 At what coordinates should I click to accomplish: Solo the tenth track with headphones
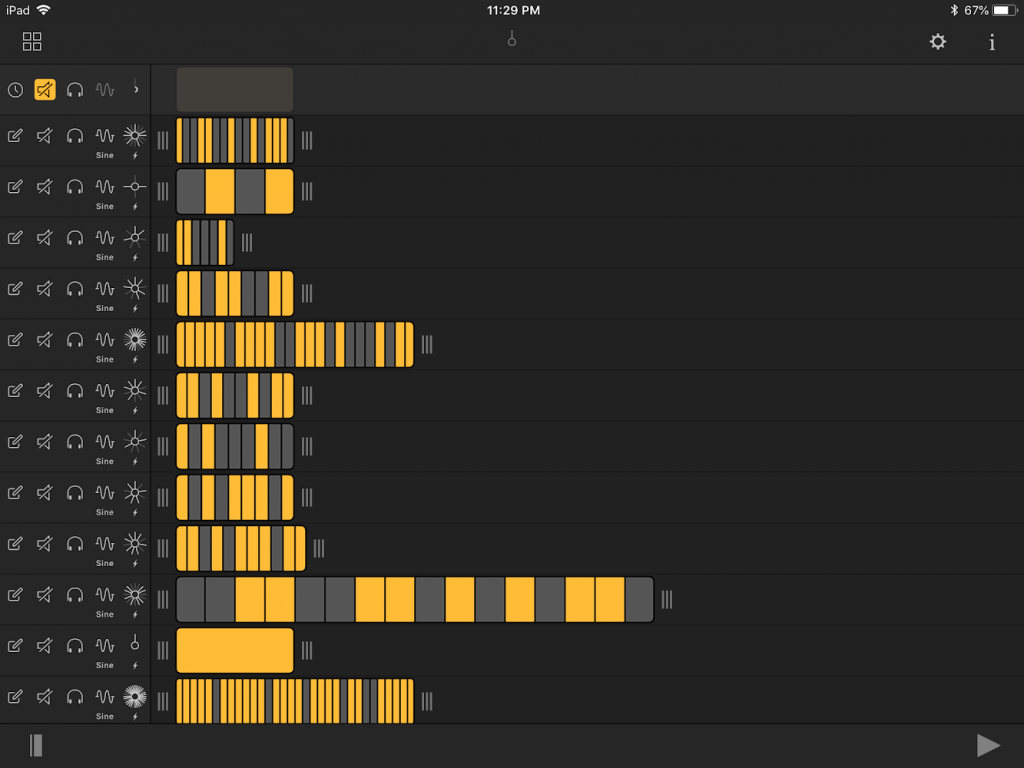[x=75, y=595]
